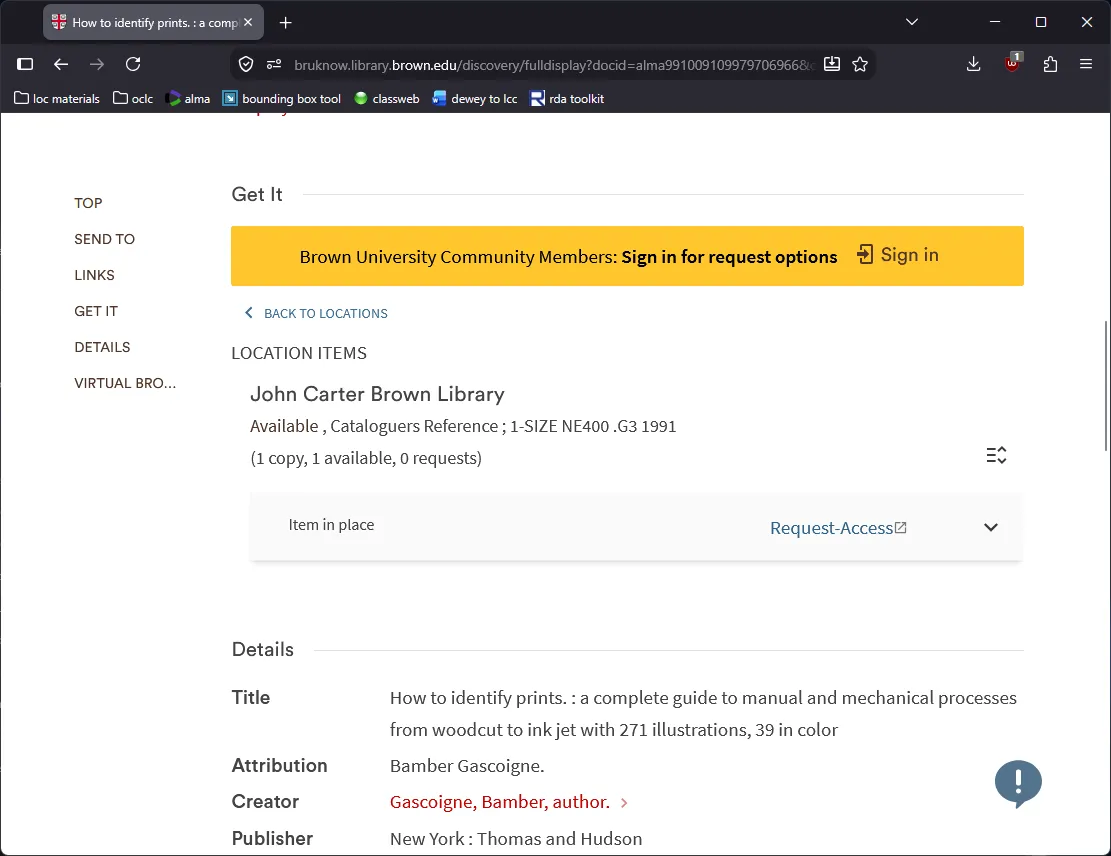The height and width of the screenshot is (856, 1111).
Task: Bookmark this page with the star icon
Action: point(860,64)
